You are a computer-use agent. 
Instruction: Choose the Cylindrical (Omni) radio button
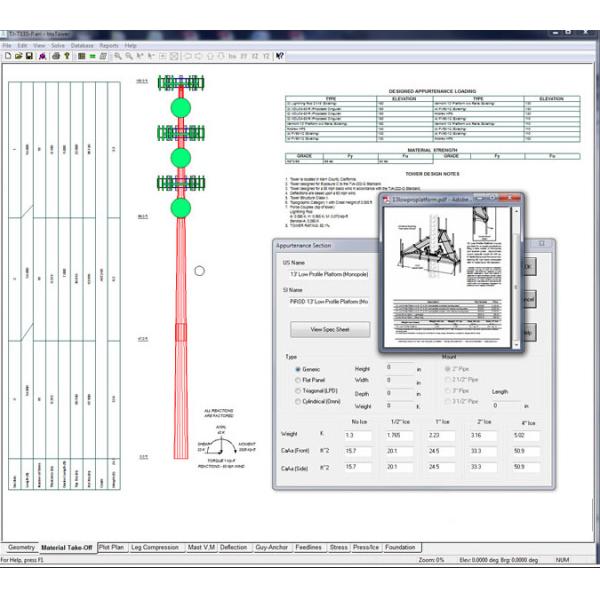click(298, 403)
